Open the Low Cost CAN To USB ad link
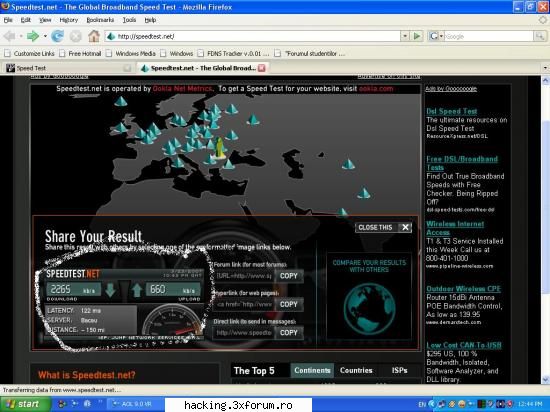 464,345
